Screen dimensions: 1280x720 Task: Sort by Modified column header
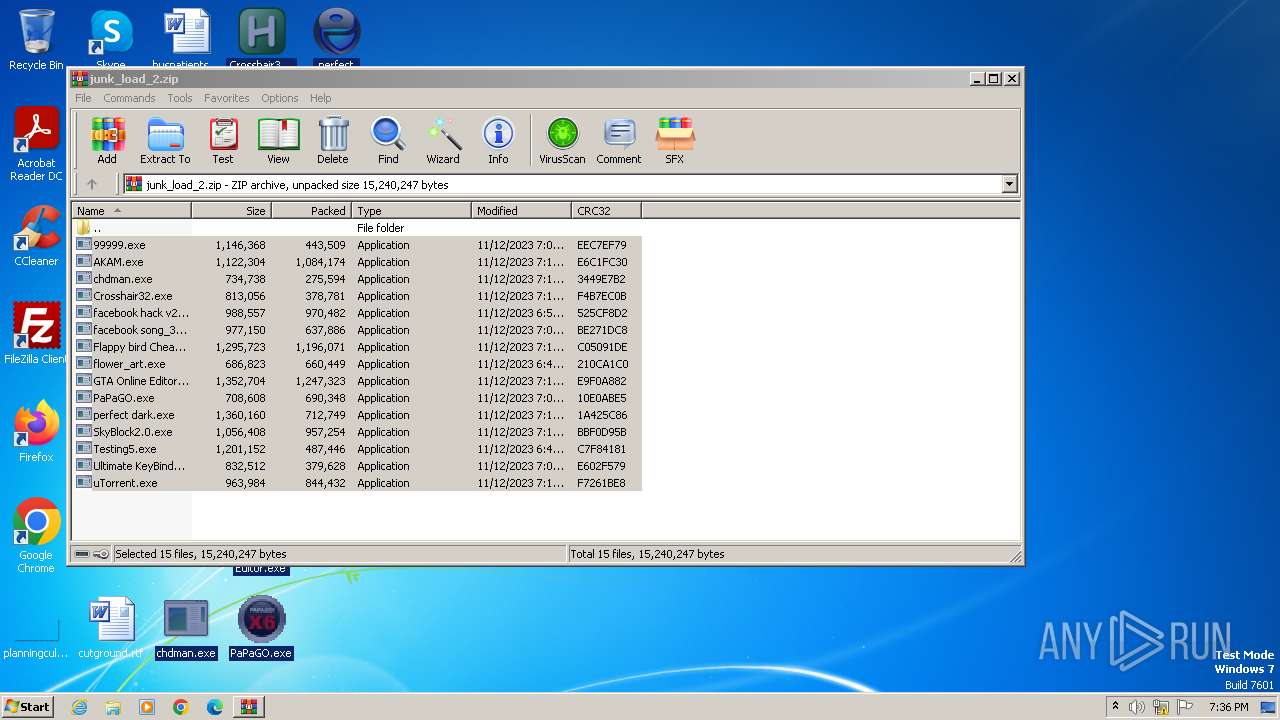[522, 211]
